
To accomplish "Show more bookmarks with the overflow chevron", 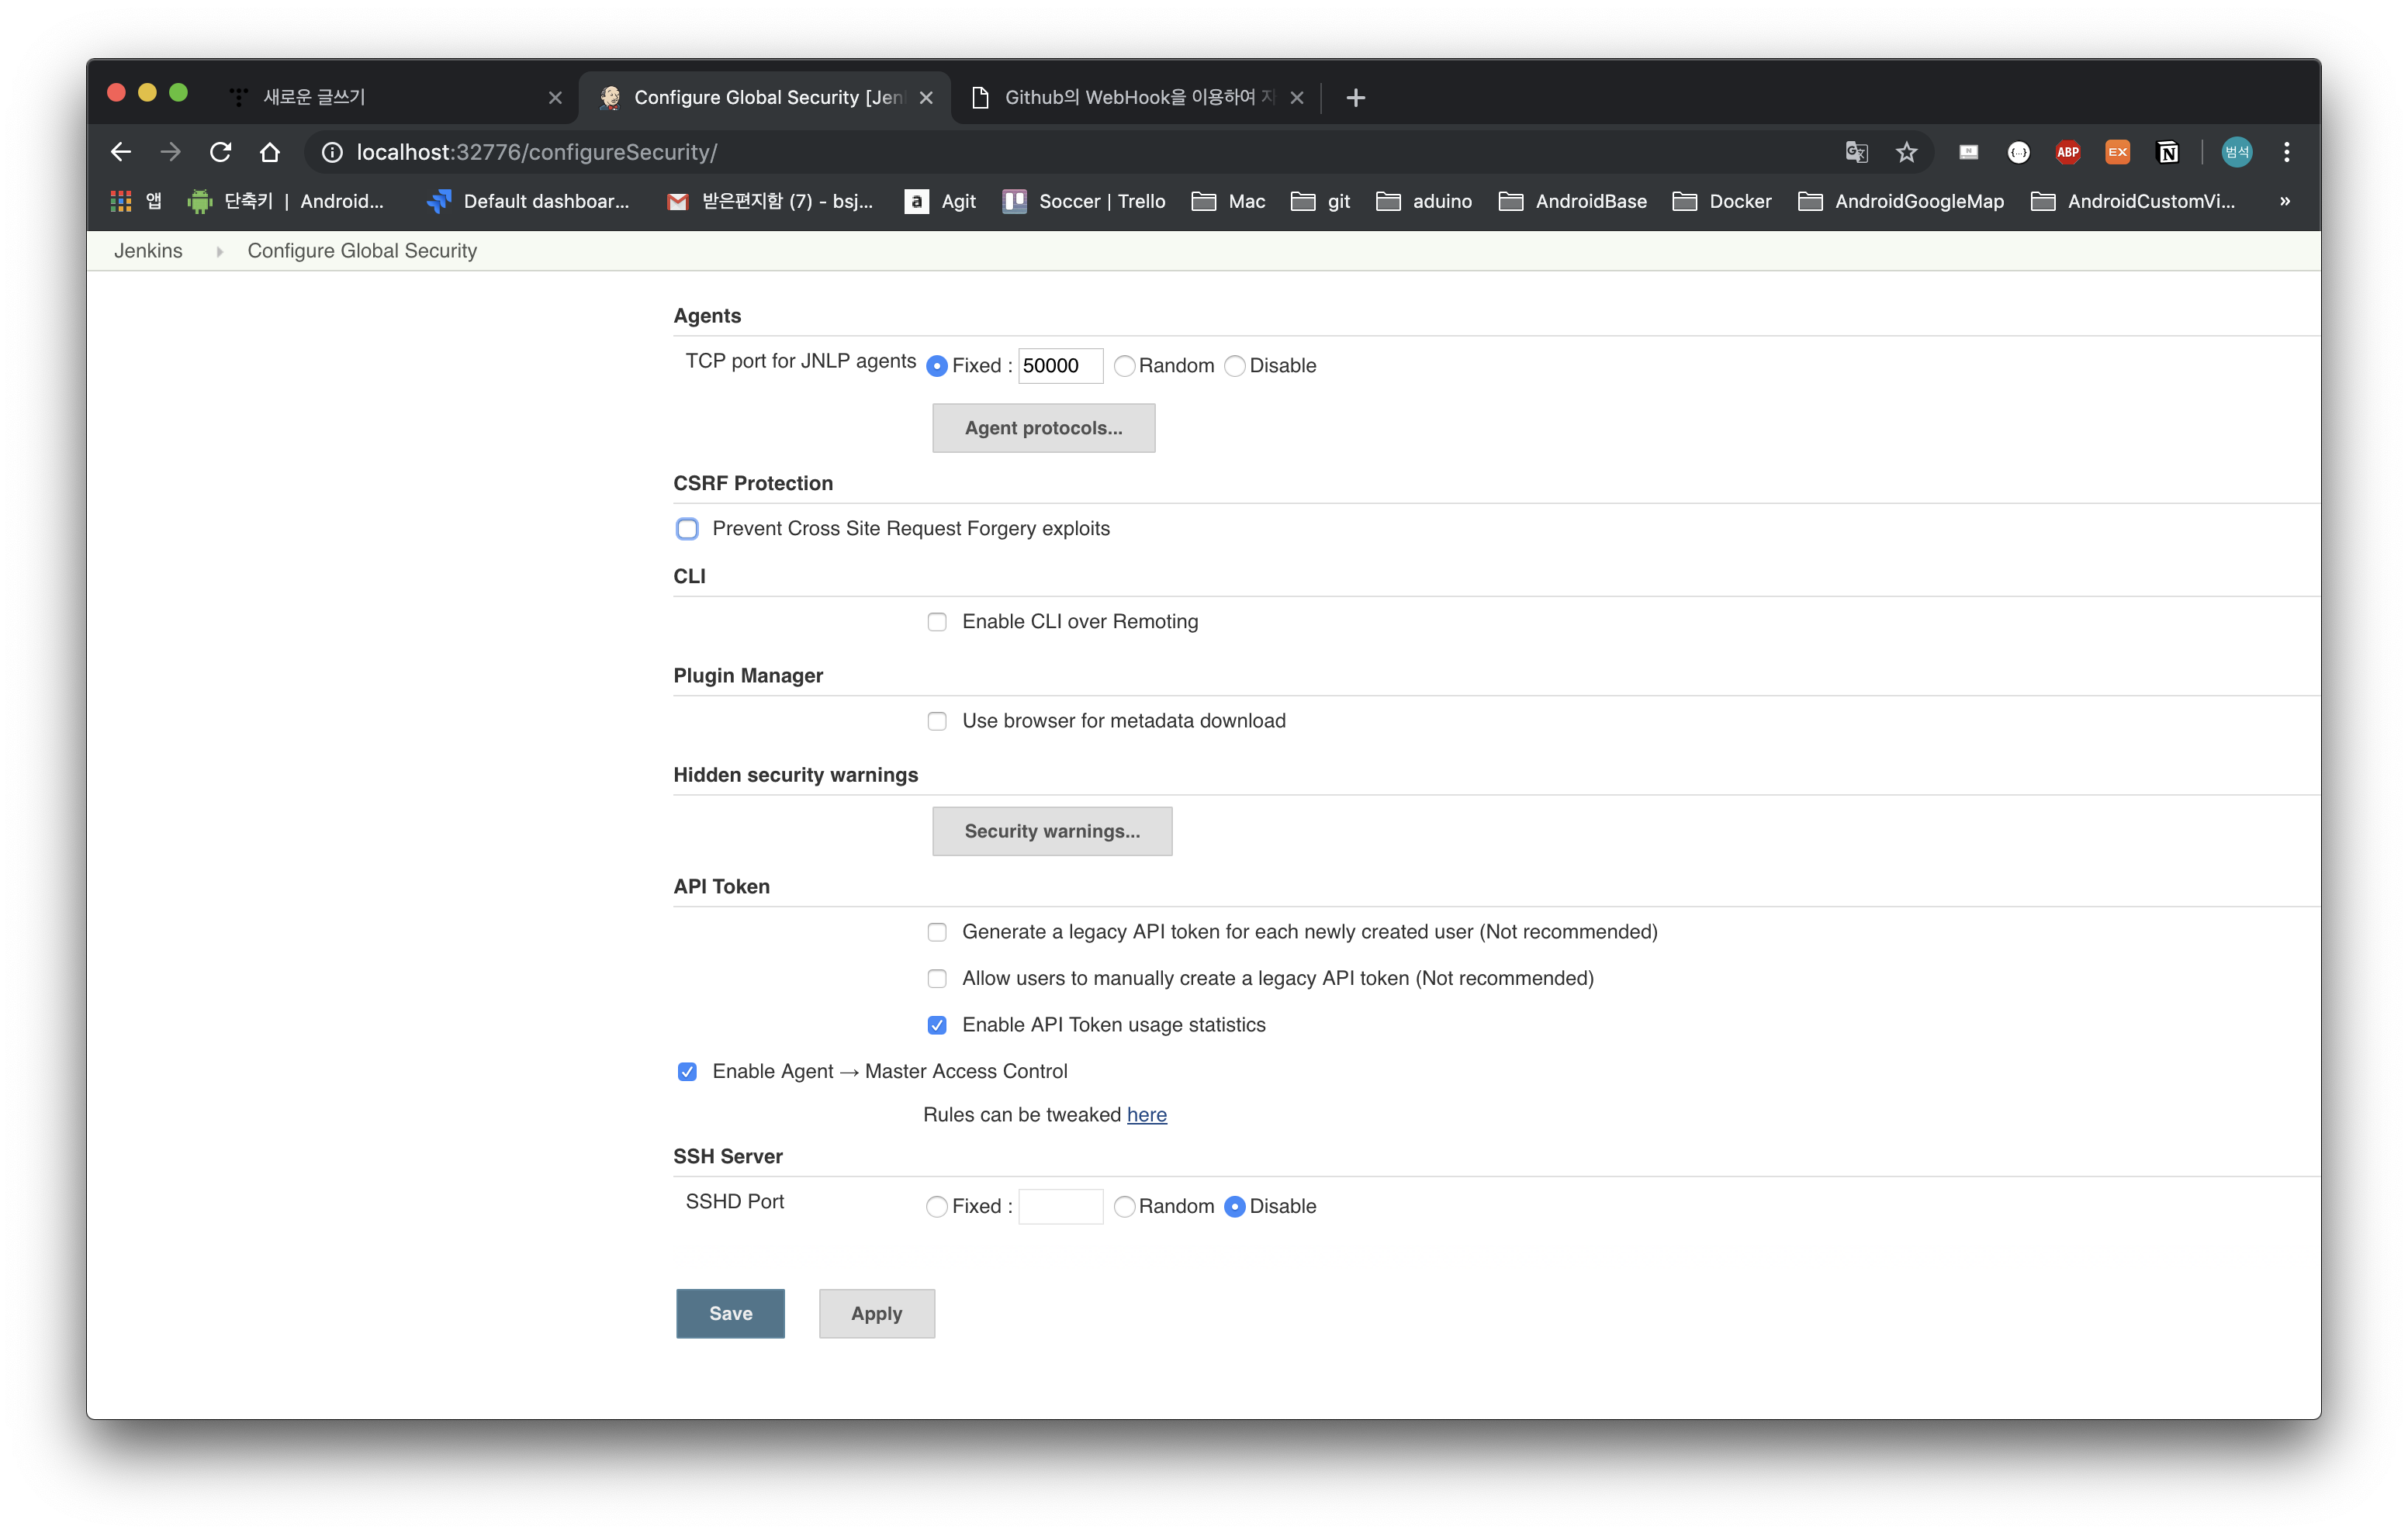I will (x=2285, y=201).
